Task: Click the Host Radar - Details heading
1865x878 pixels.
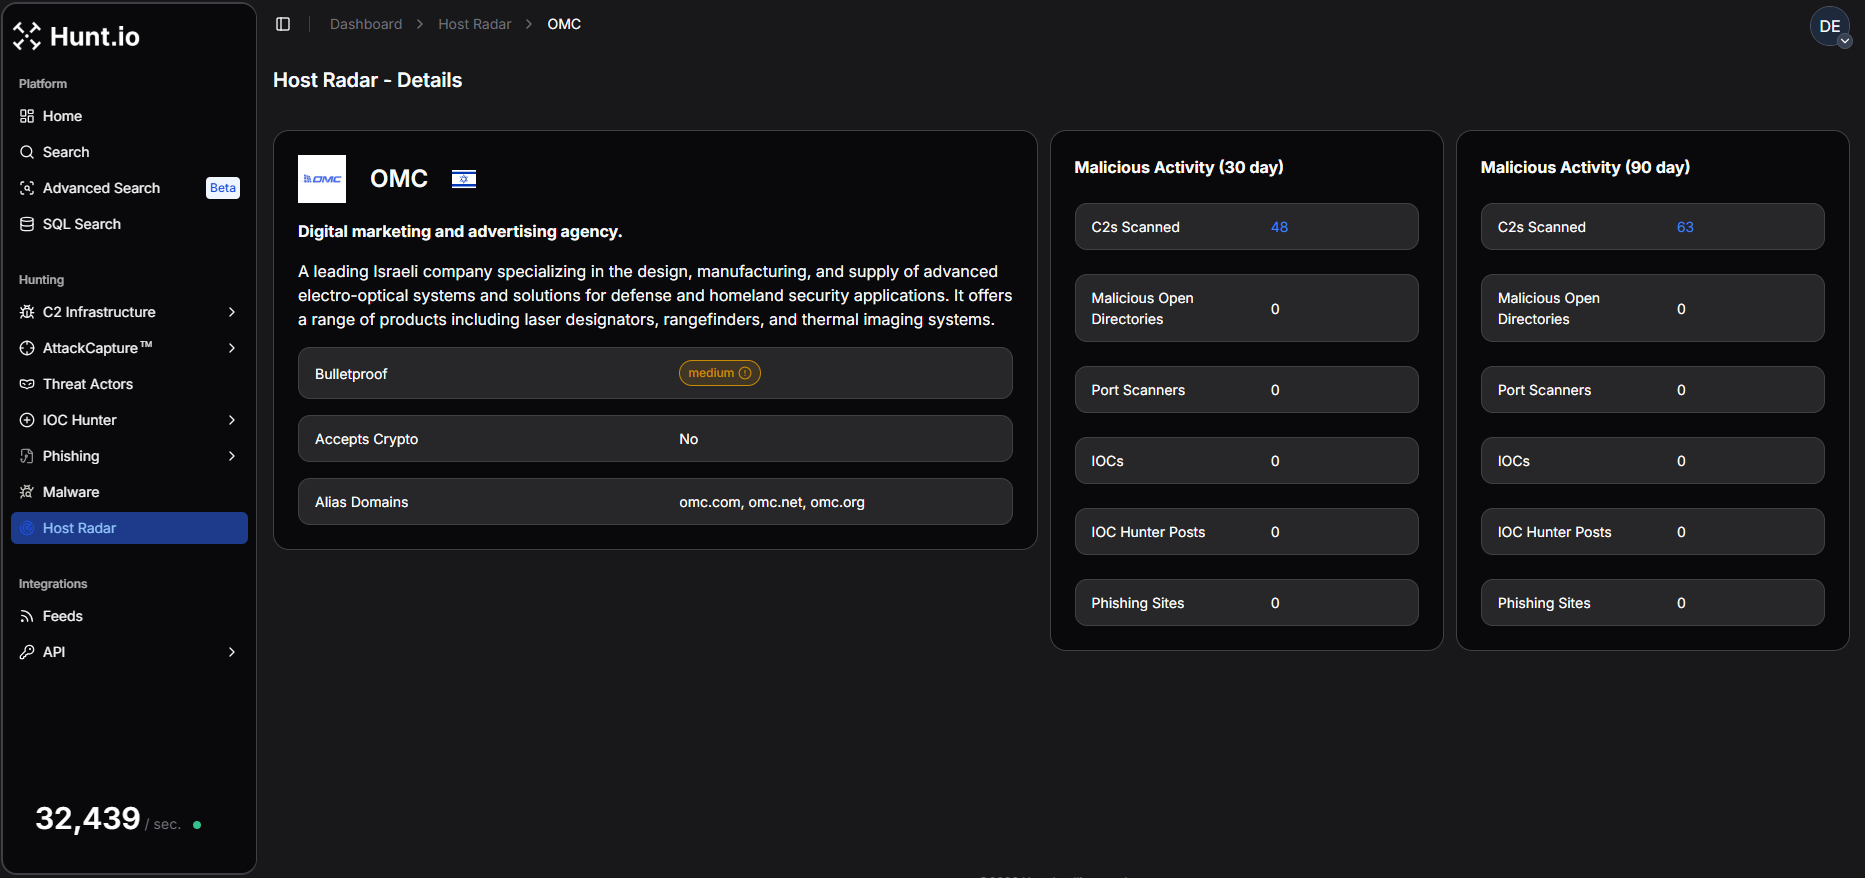Action: tap(368, 80)
